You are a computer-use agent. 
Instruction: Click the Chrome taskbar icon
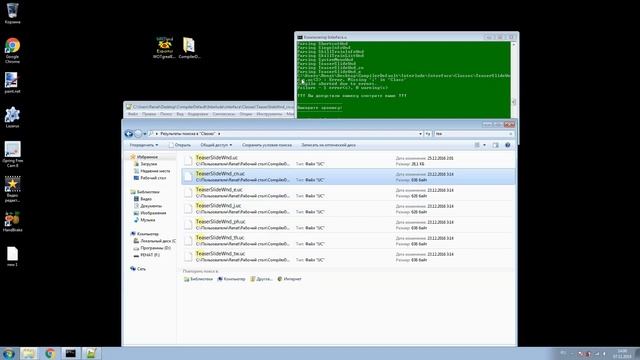(50, 353)
